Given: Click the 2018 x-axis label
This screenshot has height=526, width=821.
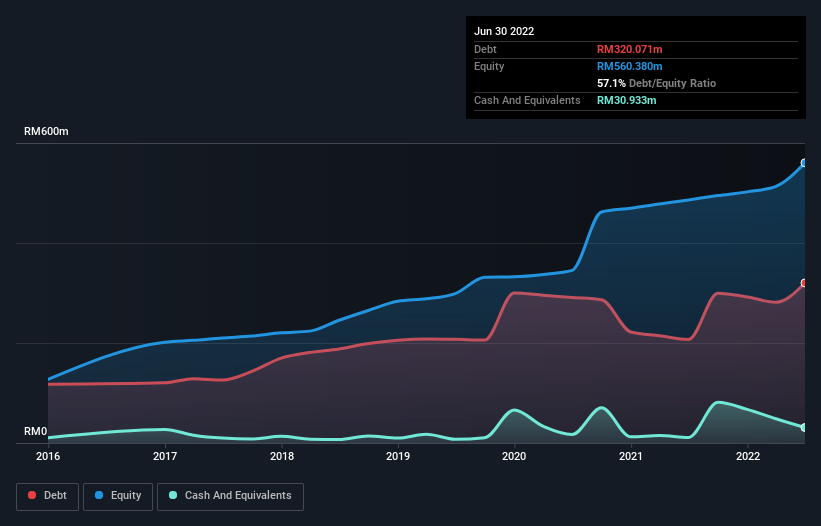Looking at the screenshot, I should pyautogui.click(x=282, y=456).
